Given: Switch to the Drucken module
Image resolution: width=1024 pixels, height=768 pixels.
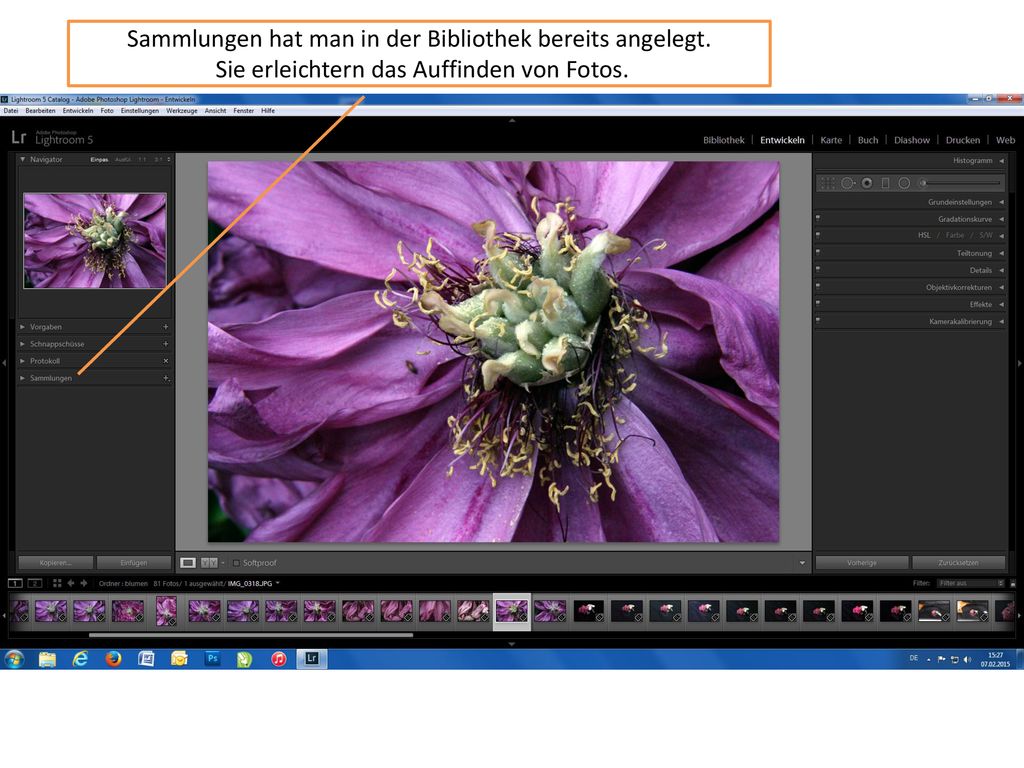Looking at the screenshot, I should point(963,140).
